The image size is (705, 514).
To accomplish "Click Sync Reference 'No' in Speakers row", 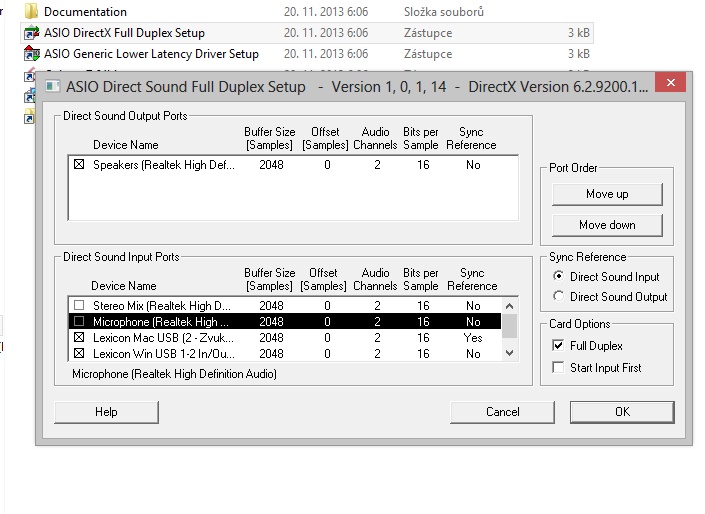I will coord(473,165).
